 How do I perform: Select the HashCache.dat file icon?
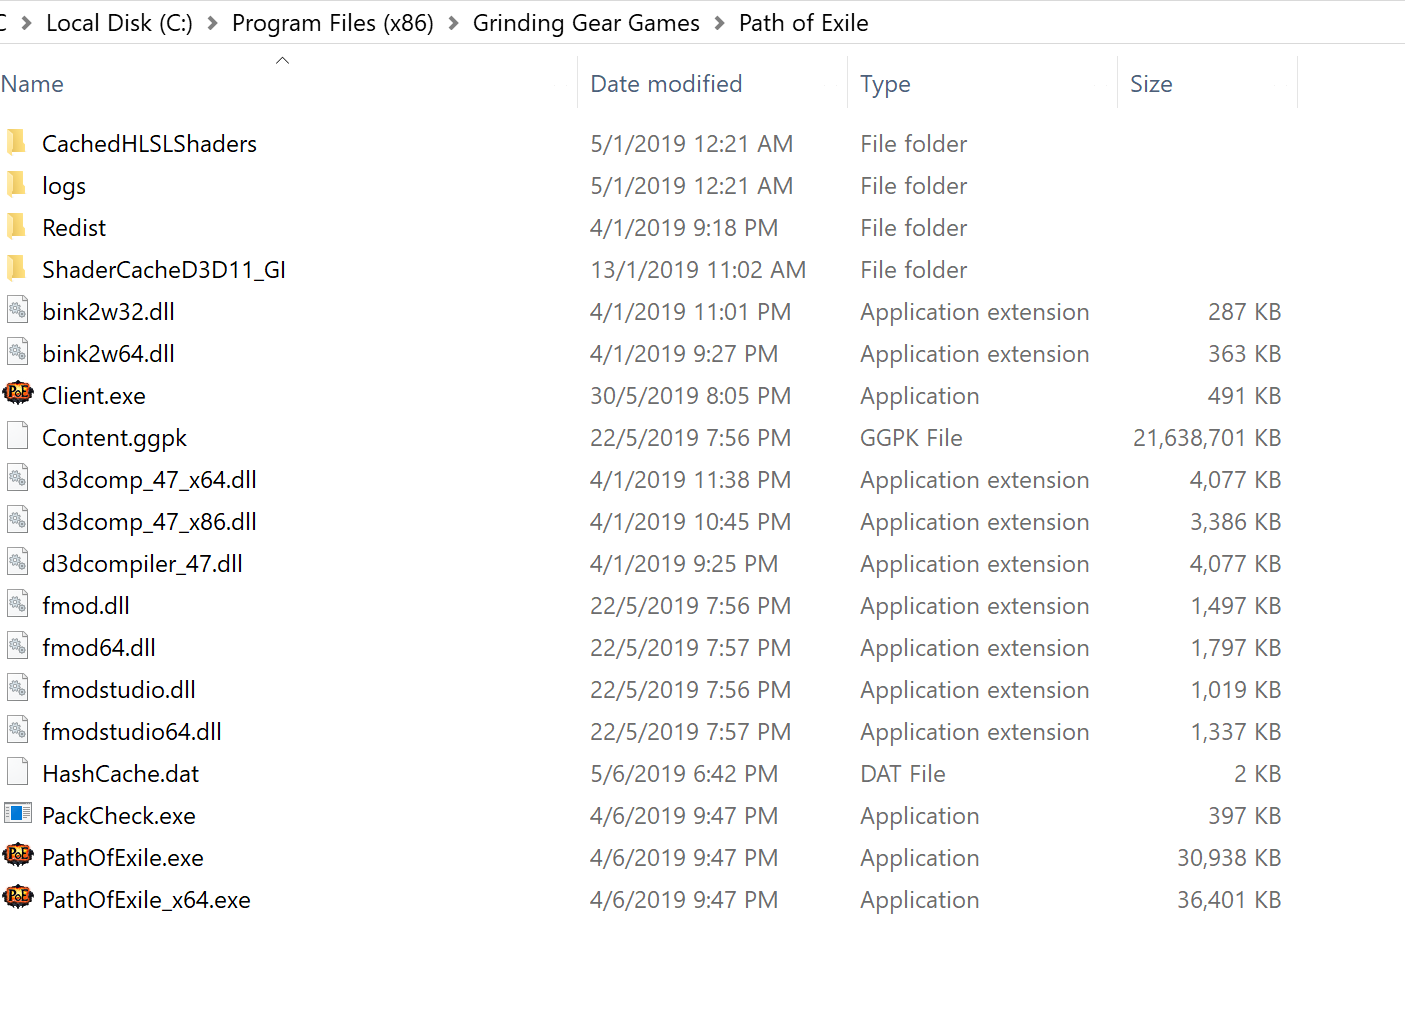coord(17,773)
